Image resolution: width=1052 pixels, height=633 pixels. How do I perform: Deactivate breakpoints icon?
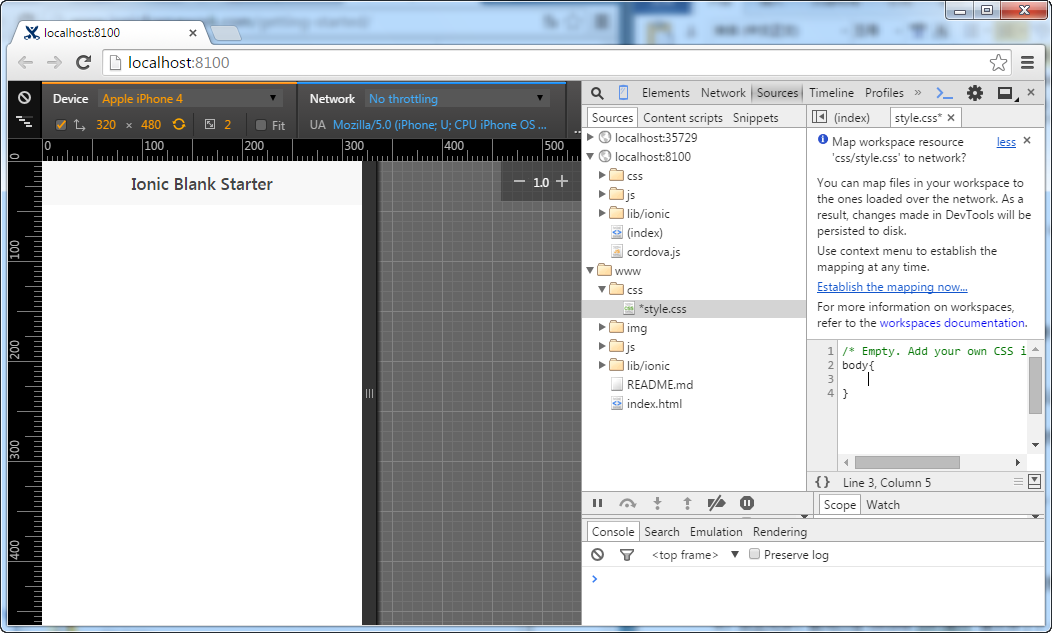pos(717,503)
